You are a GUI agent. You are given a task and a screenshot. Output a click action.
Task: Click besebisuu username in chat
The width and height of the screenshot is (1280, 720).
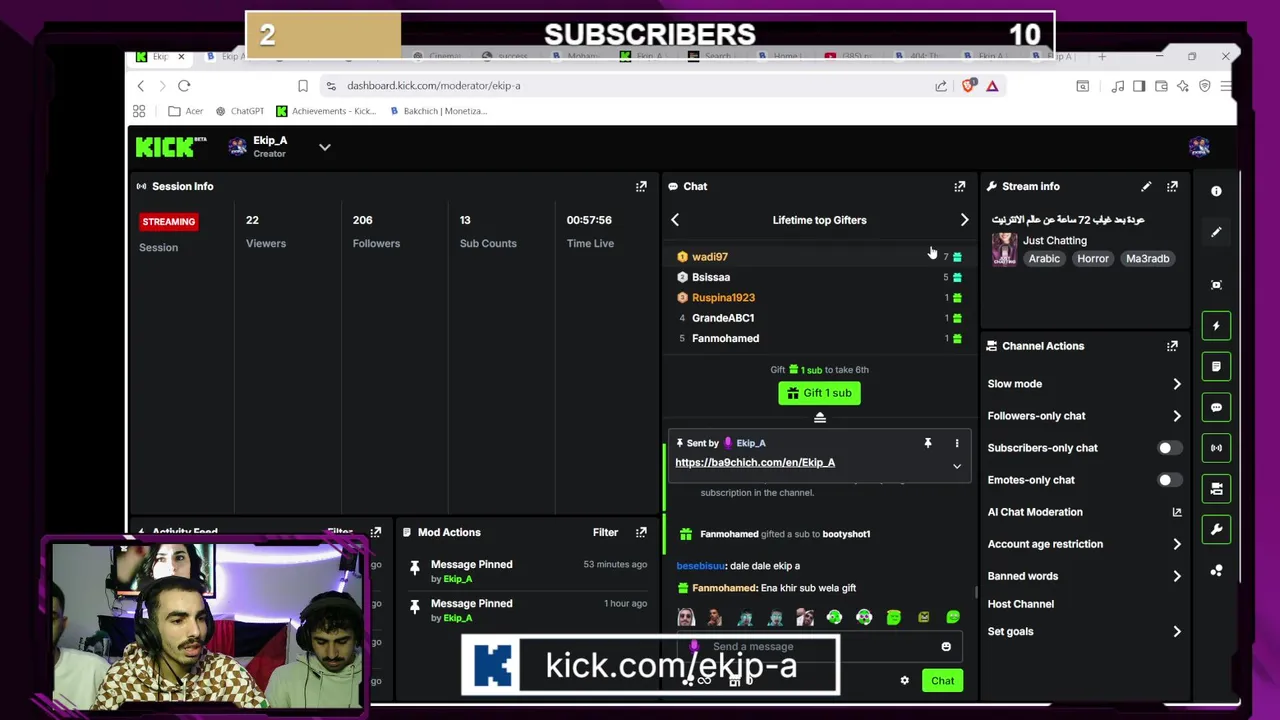tap(701, 566)
